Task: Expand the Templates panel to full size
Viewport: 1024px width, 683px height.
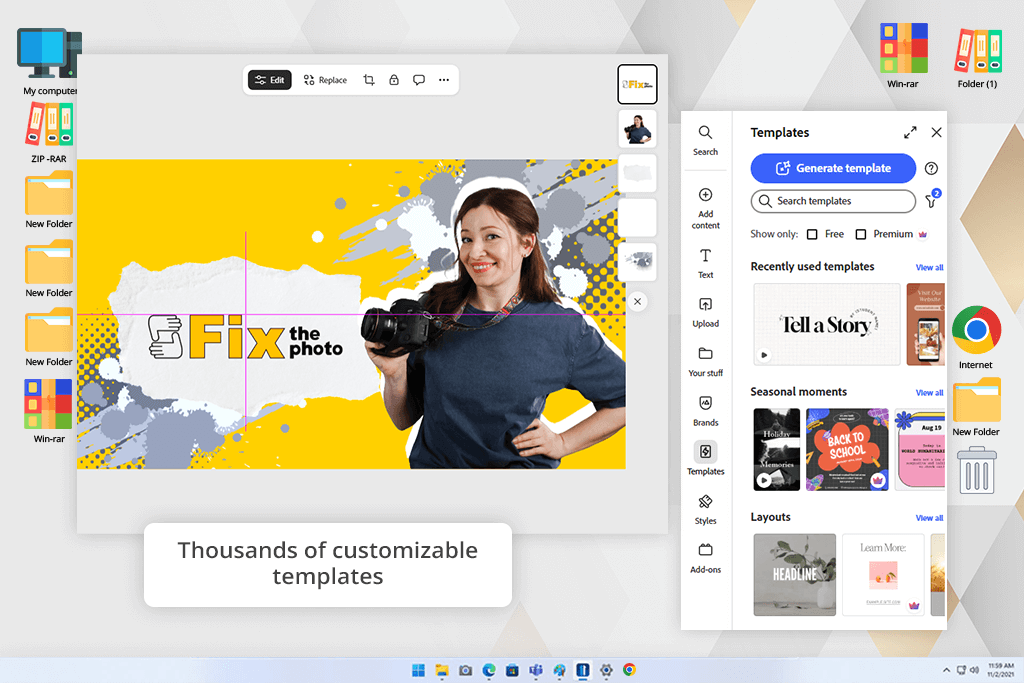Action: 910,133
